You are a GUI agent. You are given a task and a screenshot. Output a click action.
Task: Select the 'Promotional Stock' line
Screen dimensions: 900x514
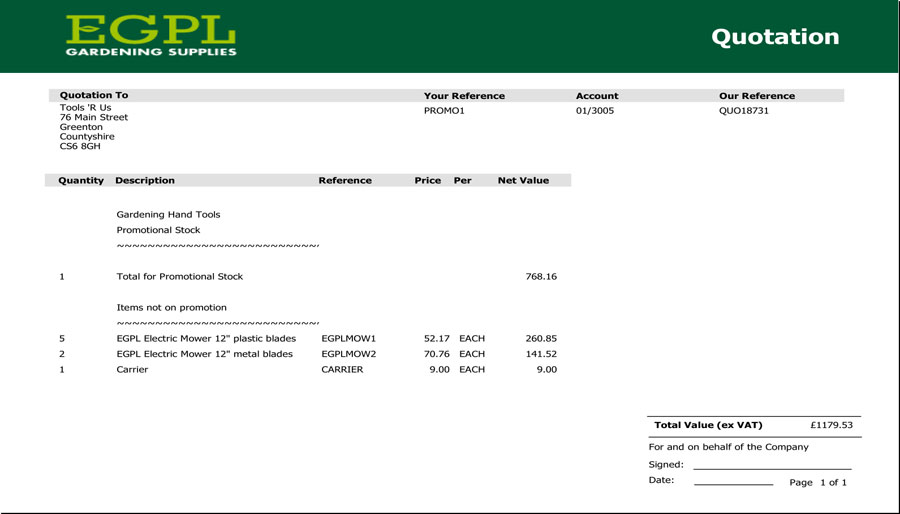[158, 230]
